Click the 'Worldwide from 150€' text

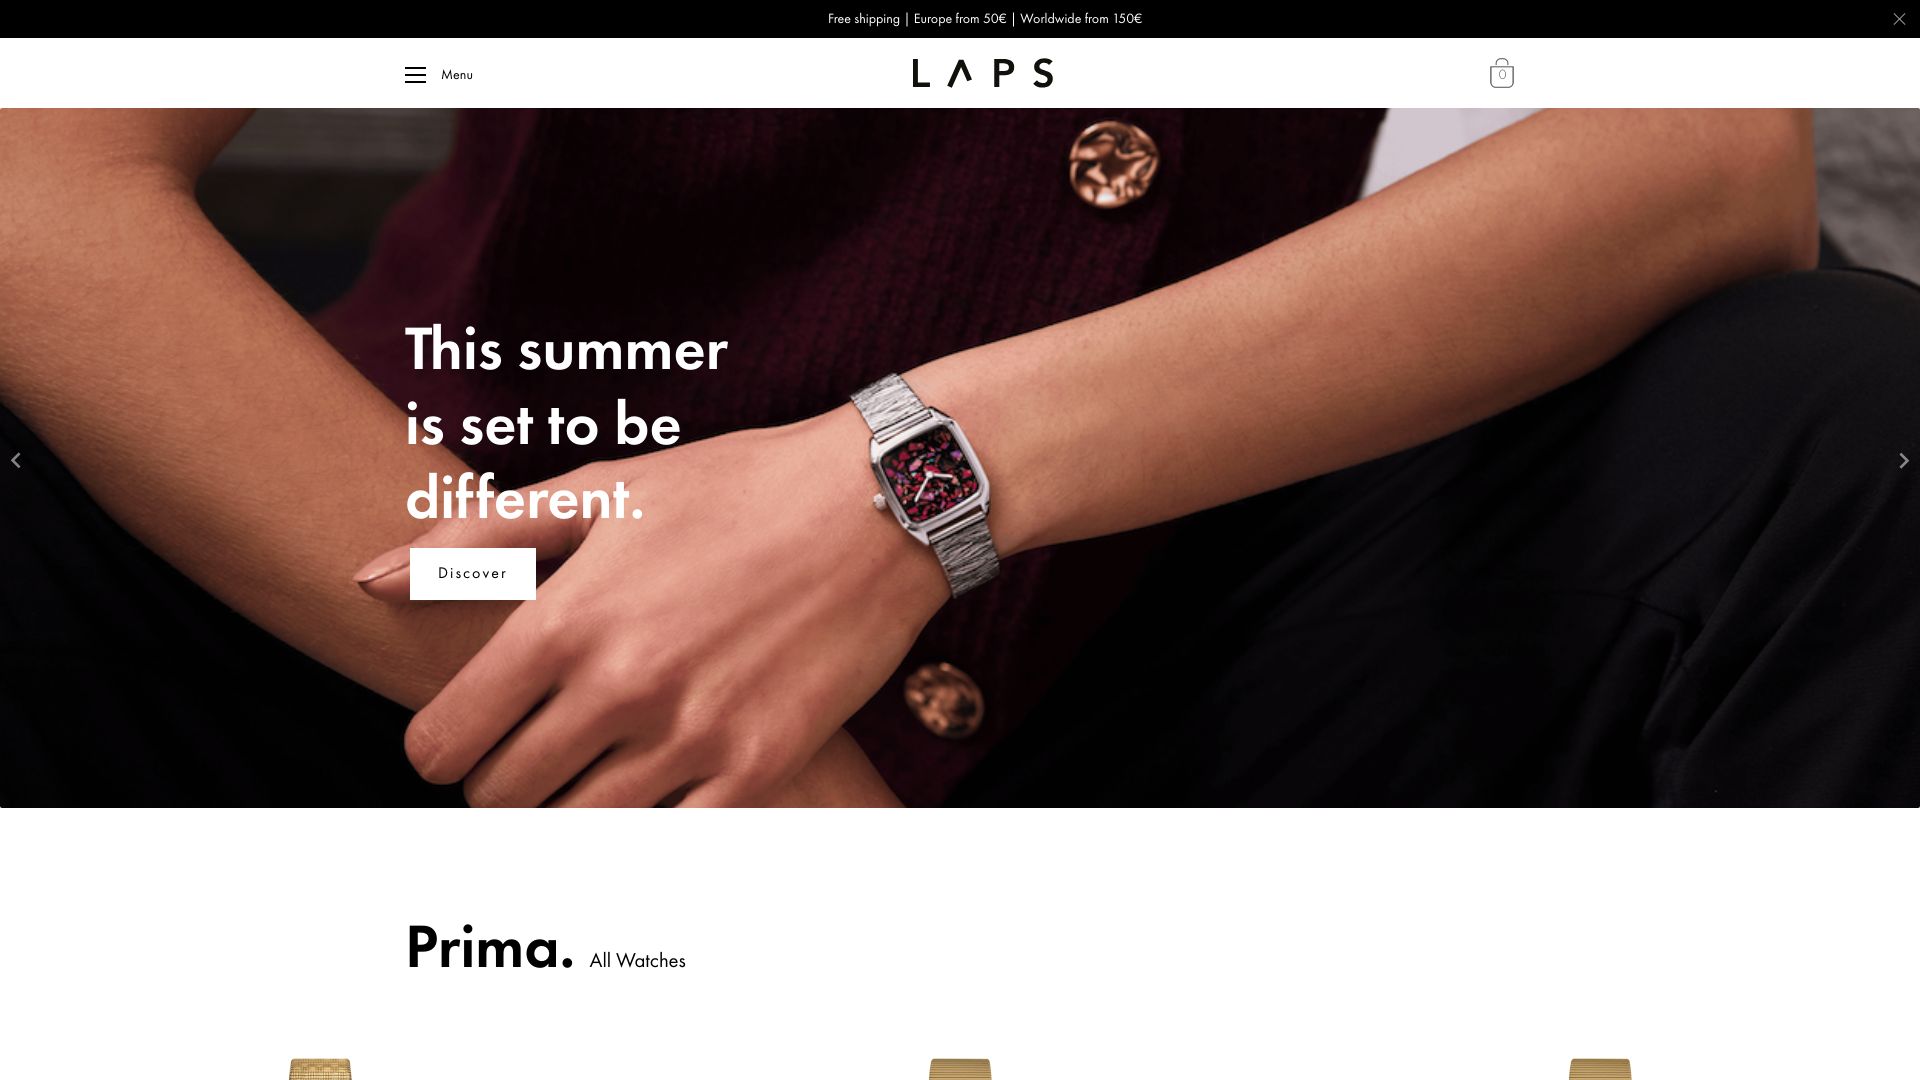click(x=1081, y=19)
